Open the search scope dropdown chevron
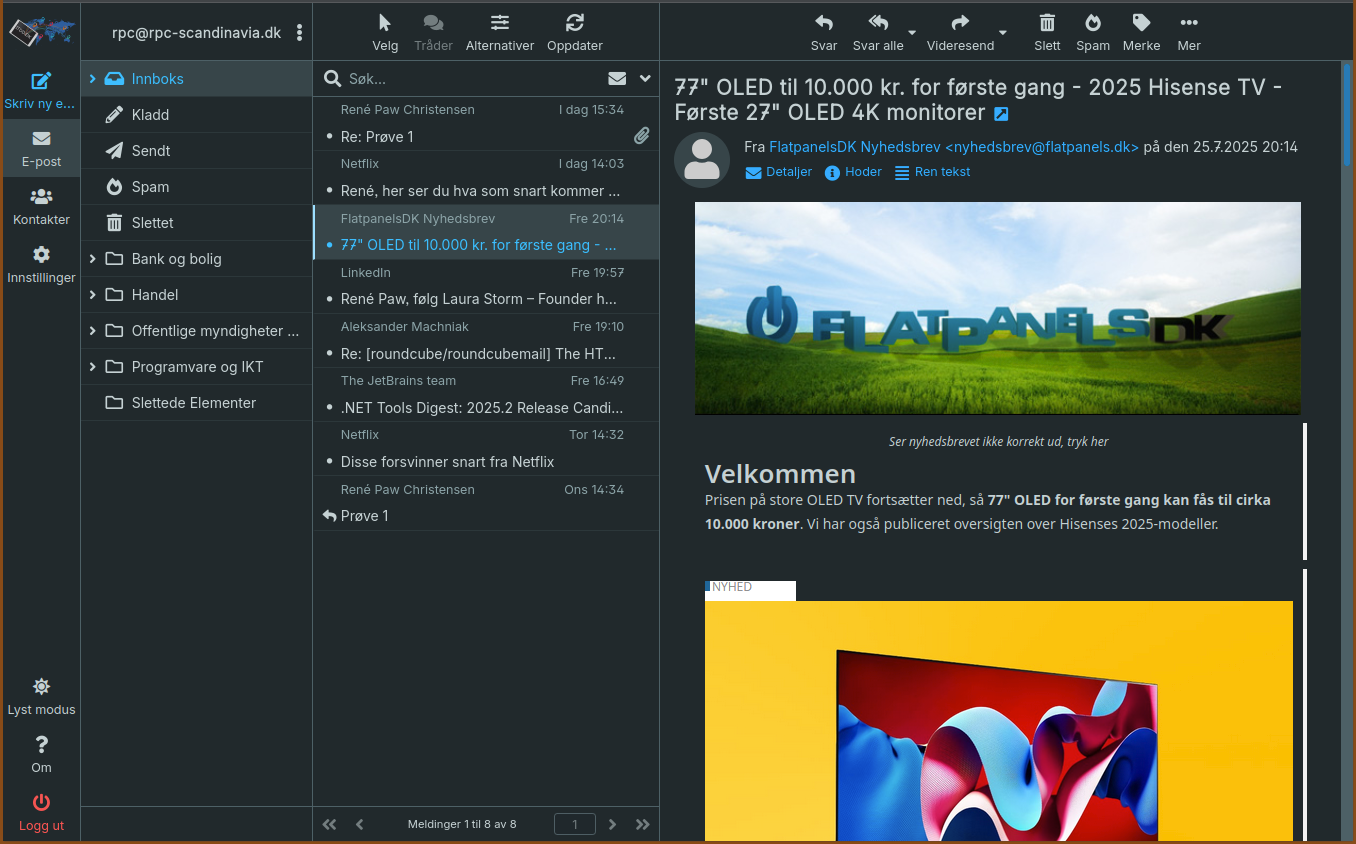This screenshot has height=844, width=1356. tap(644, 78)
